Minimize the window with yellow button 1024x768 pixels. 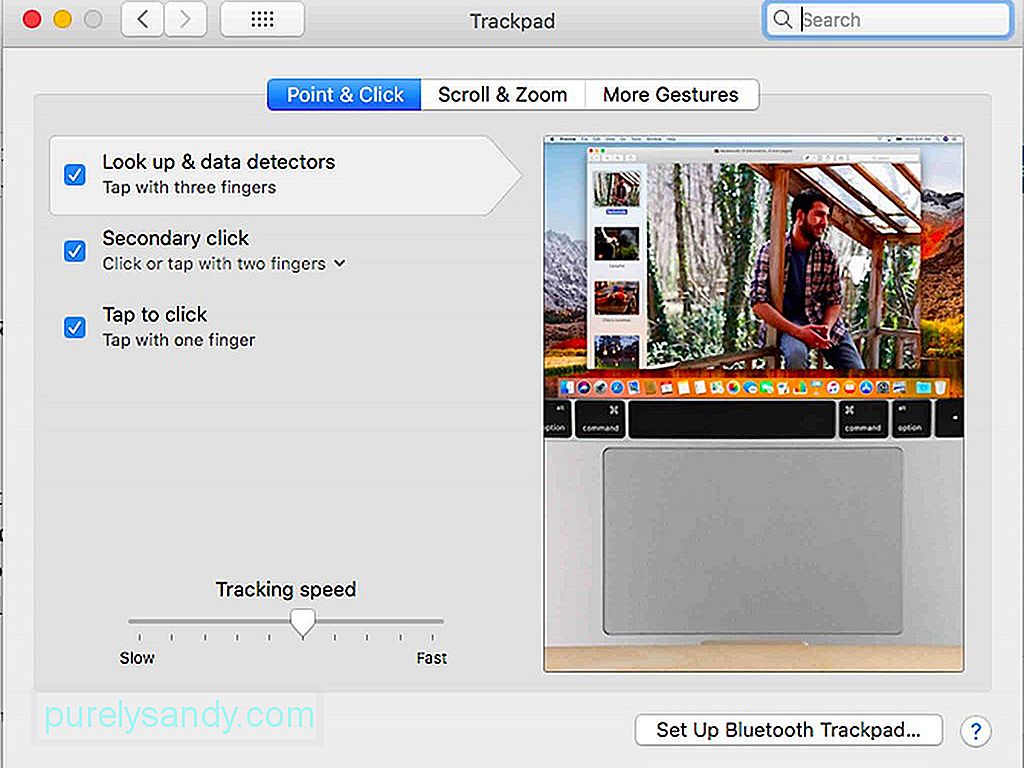tap(63, 19)
